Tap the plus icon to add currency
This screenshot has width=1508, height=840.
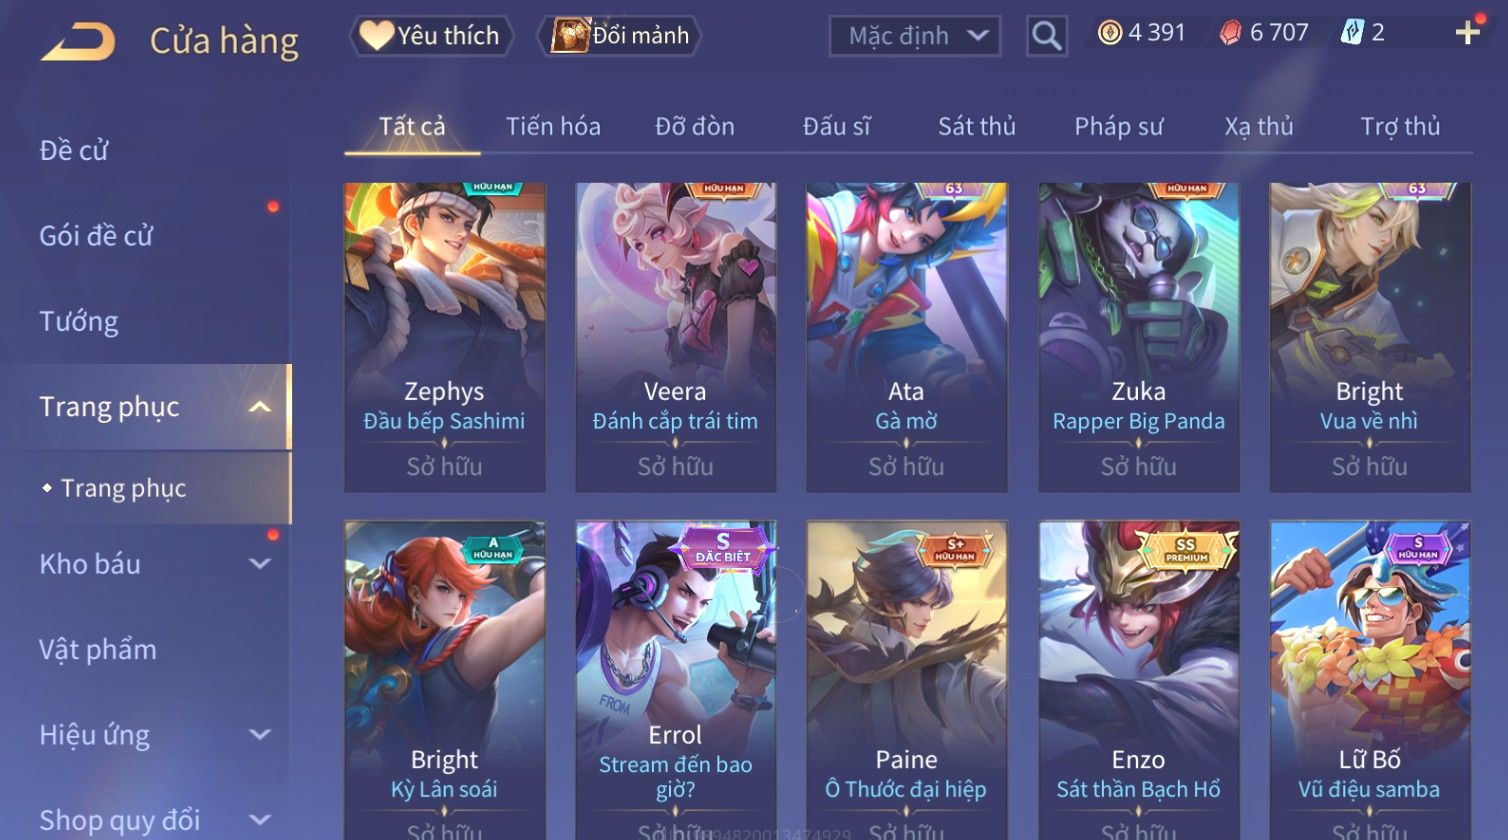(1467, 33)
